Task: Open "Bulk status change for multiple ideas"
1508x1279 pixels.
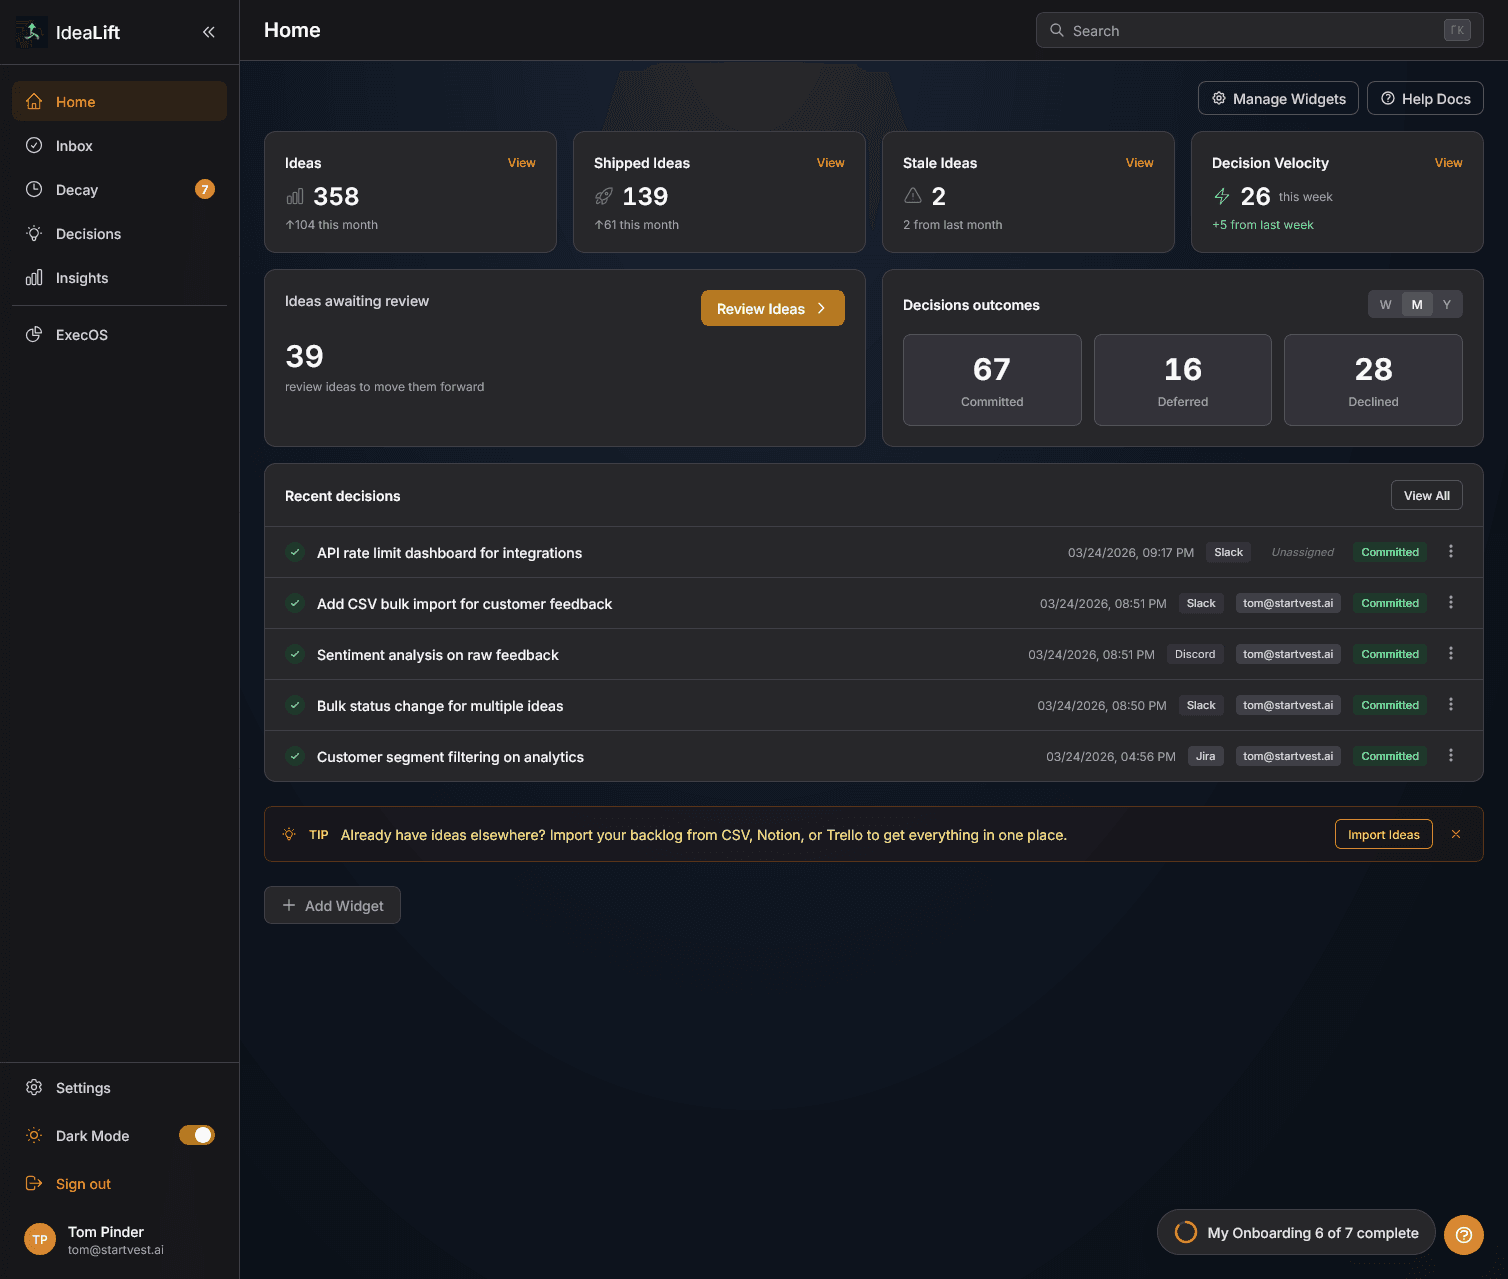Action: tap(440, 705)
